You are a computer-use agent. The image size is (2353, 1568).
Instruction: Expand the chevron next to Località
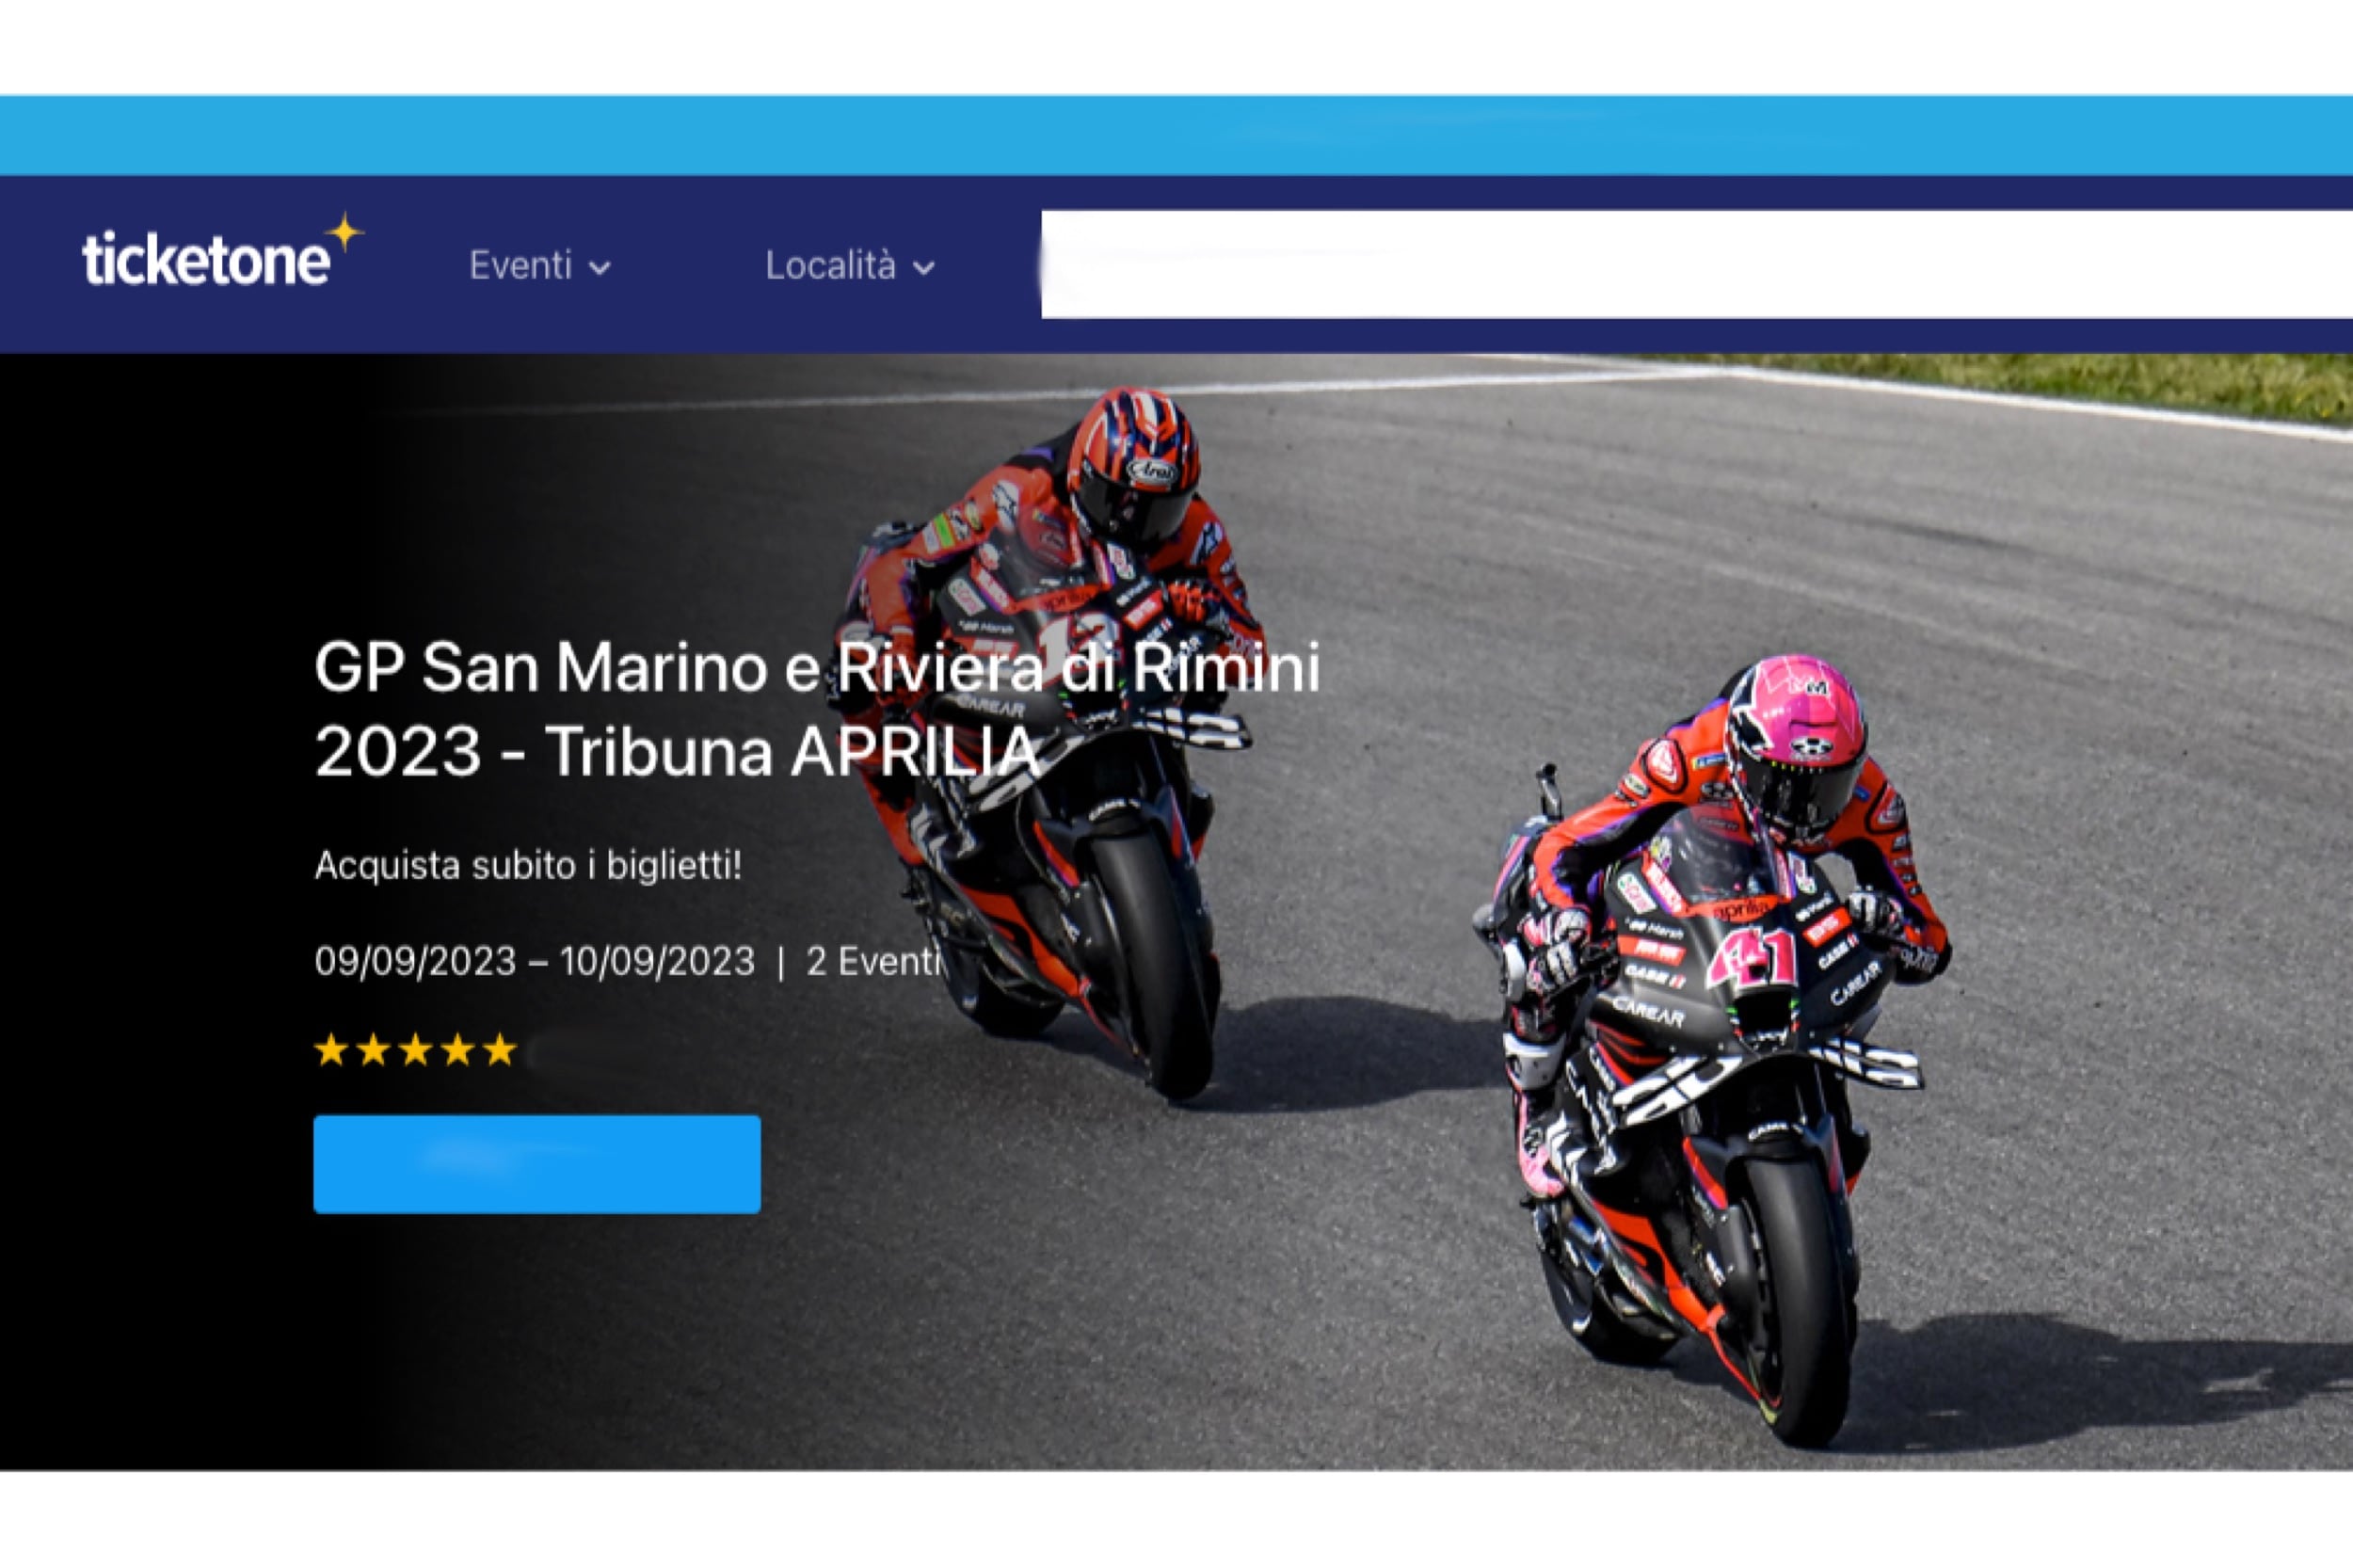(x=924, y=268)
